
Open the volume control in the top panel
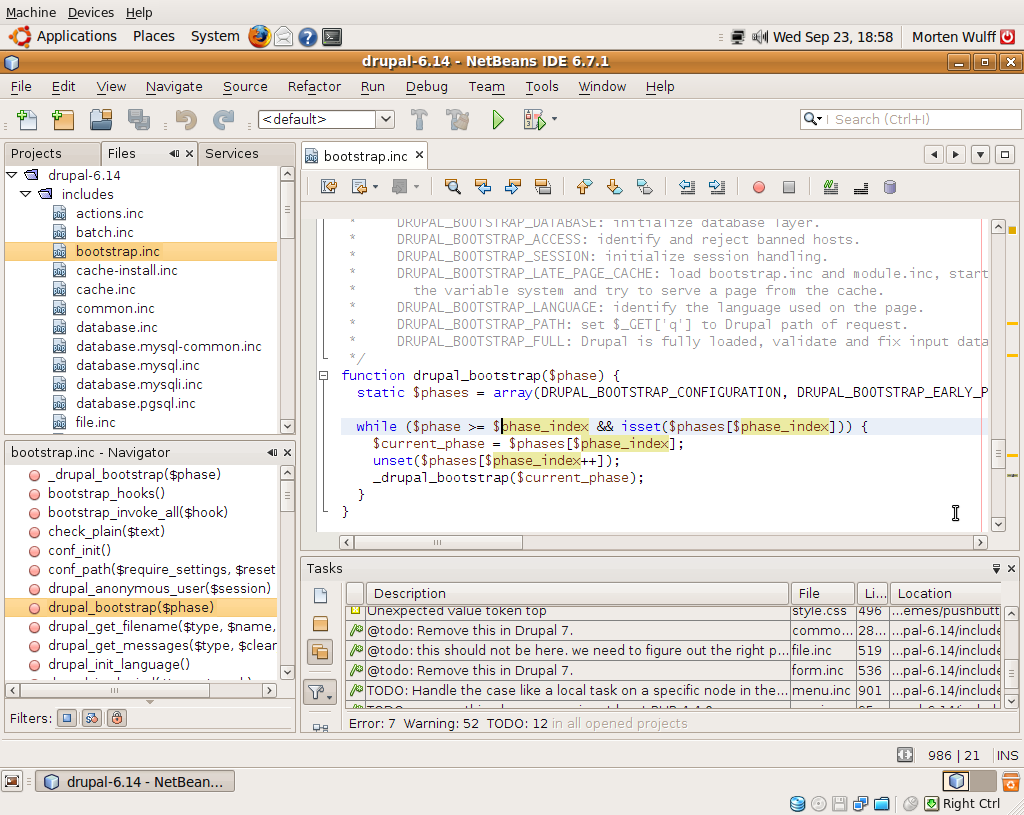[x=760, y=37]
